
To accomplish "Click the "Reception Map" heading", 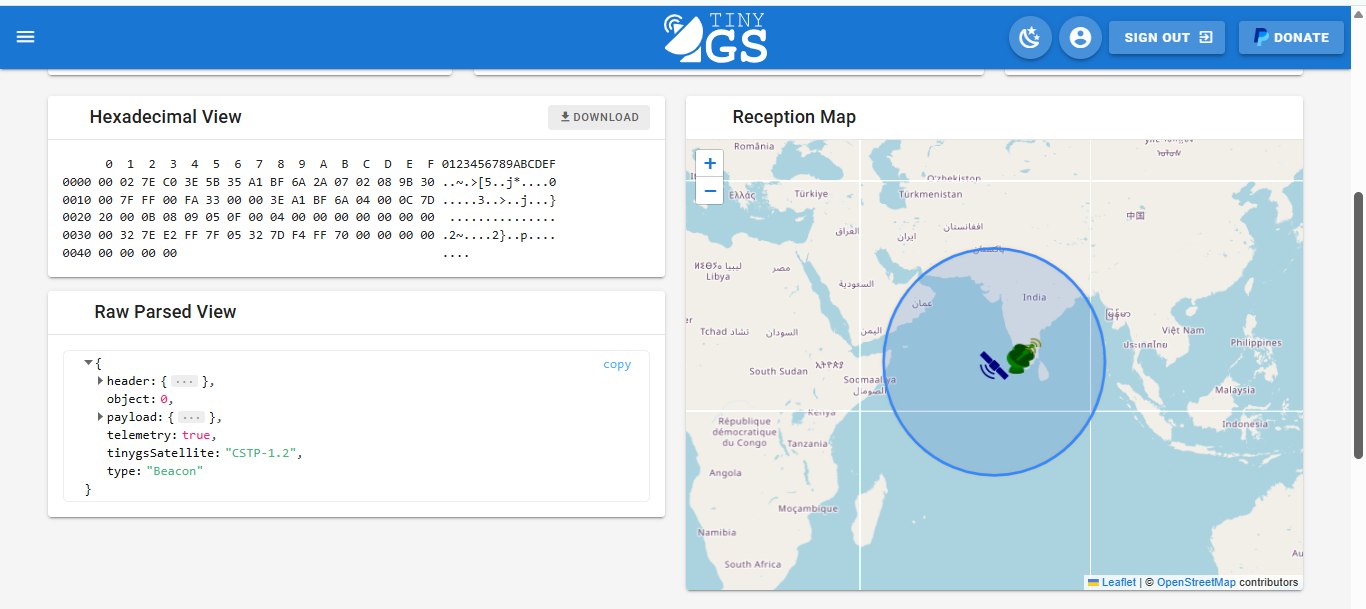I will 794,117.
